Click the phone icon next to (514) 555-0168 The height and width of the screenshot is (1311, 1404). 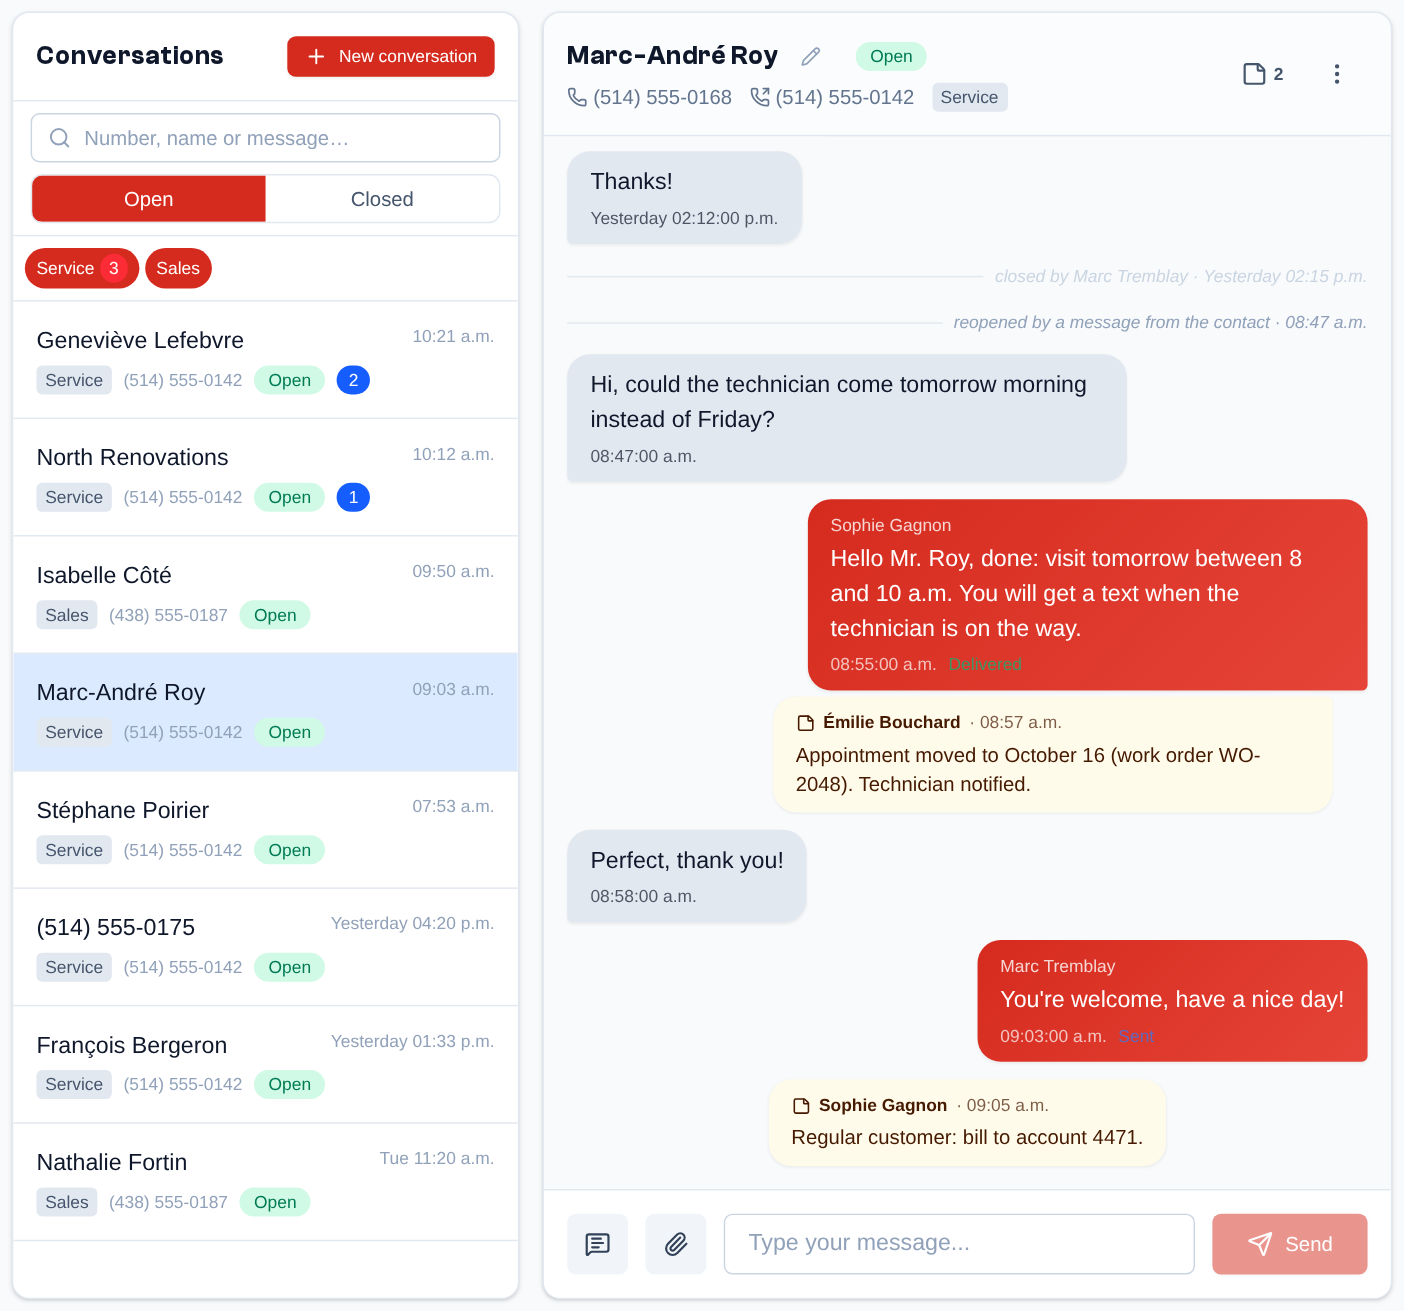577,97
